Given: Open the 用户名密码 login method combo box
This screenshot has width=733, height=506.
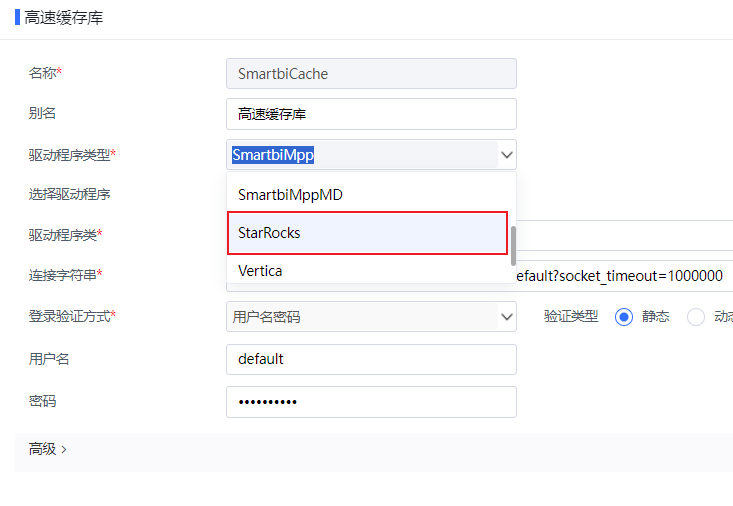Looking at the screenshot, I should tap(371, 317).
